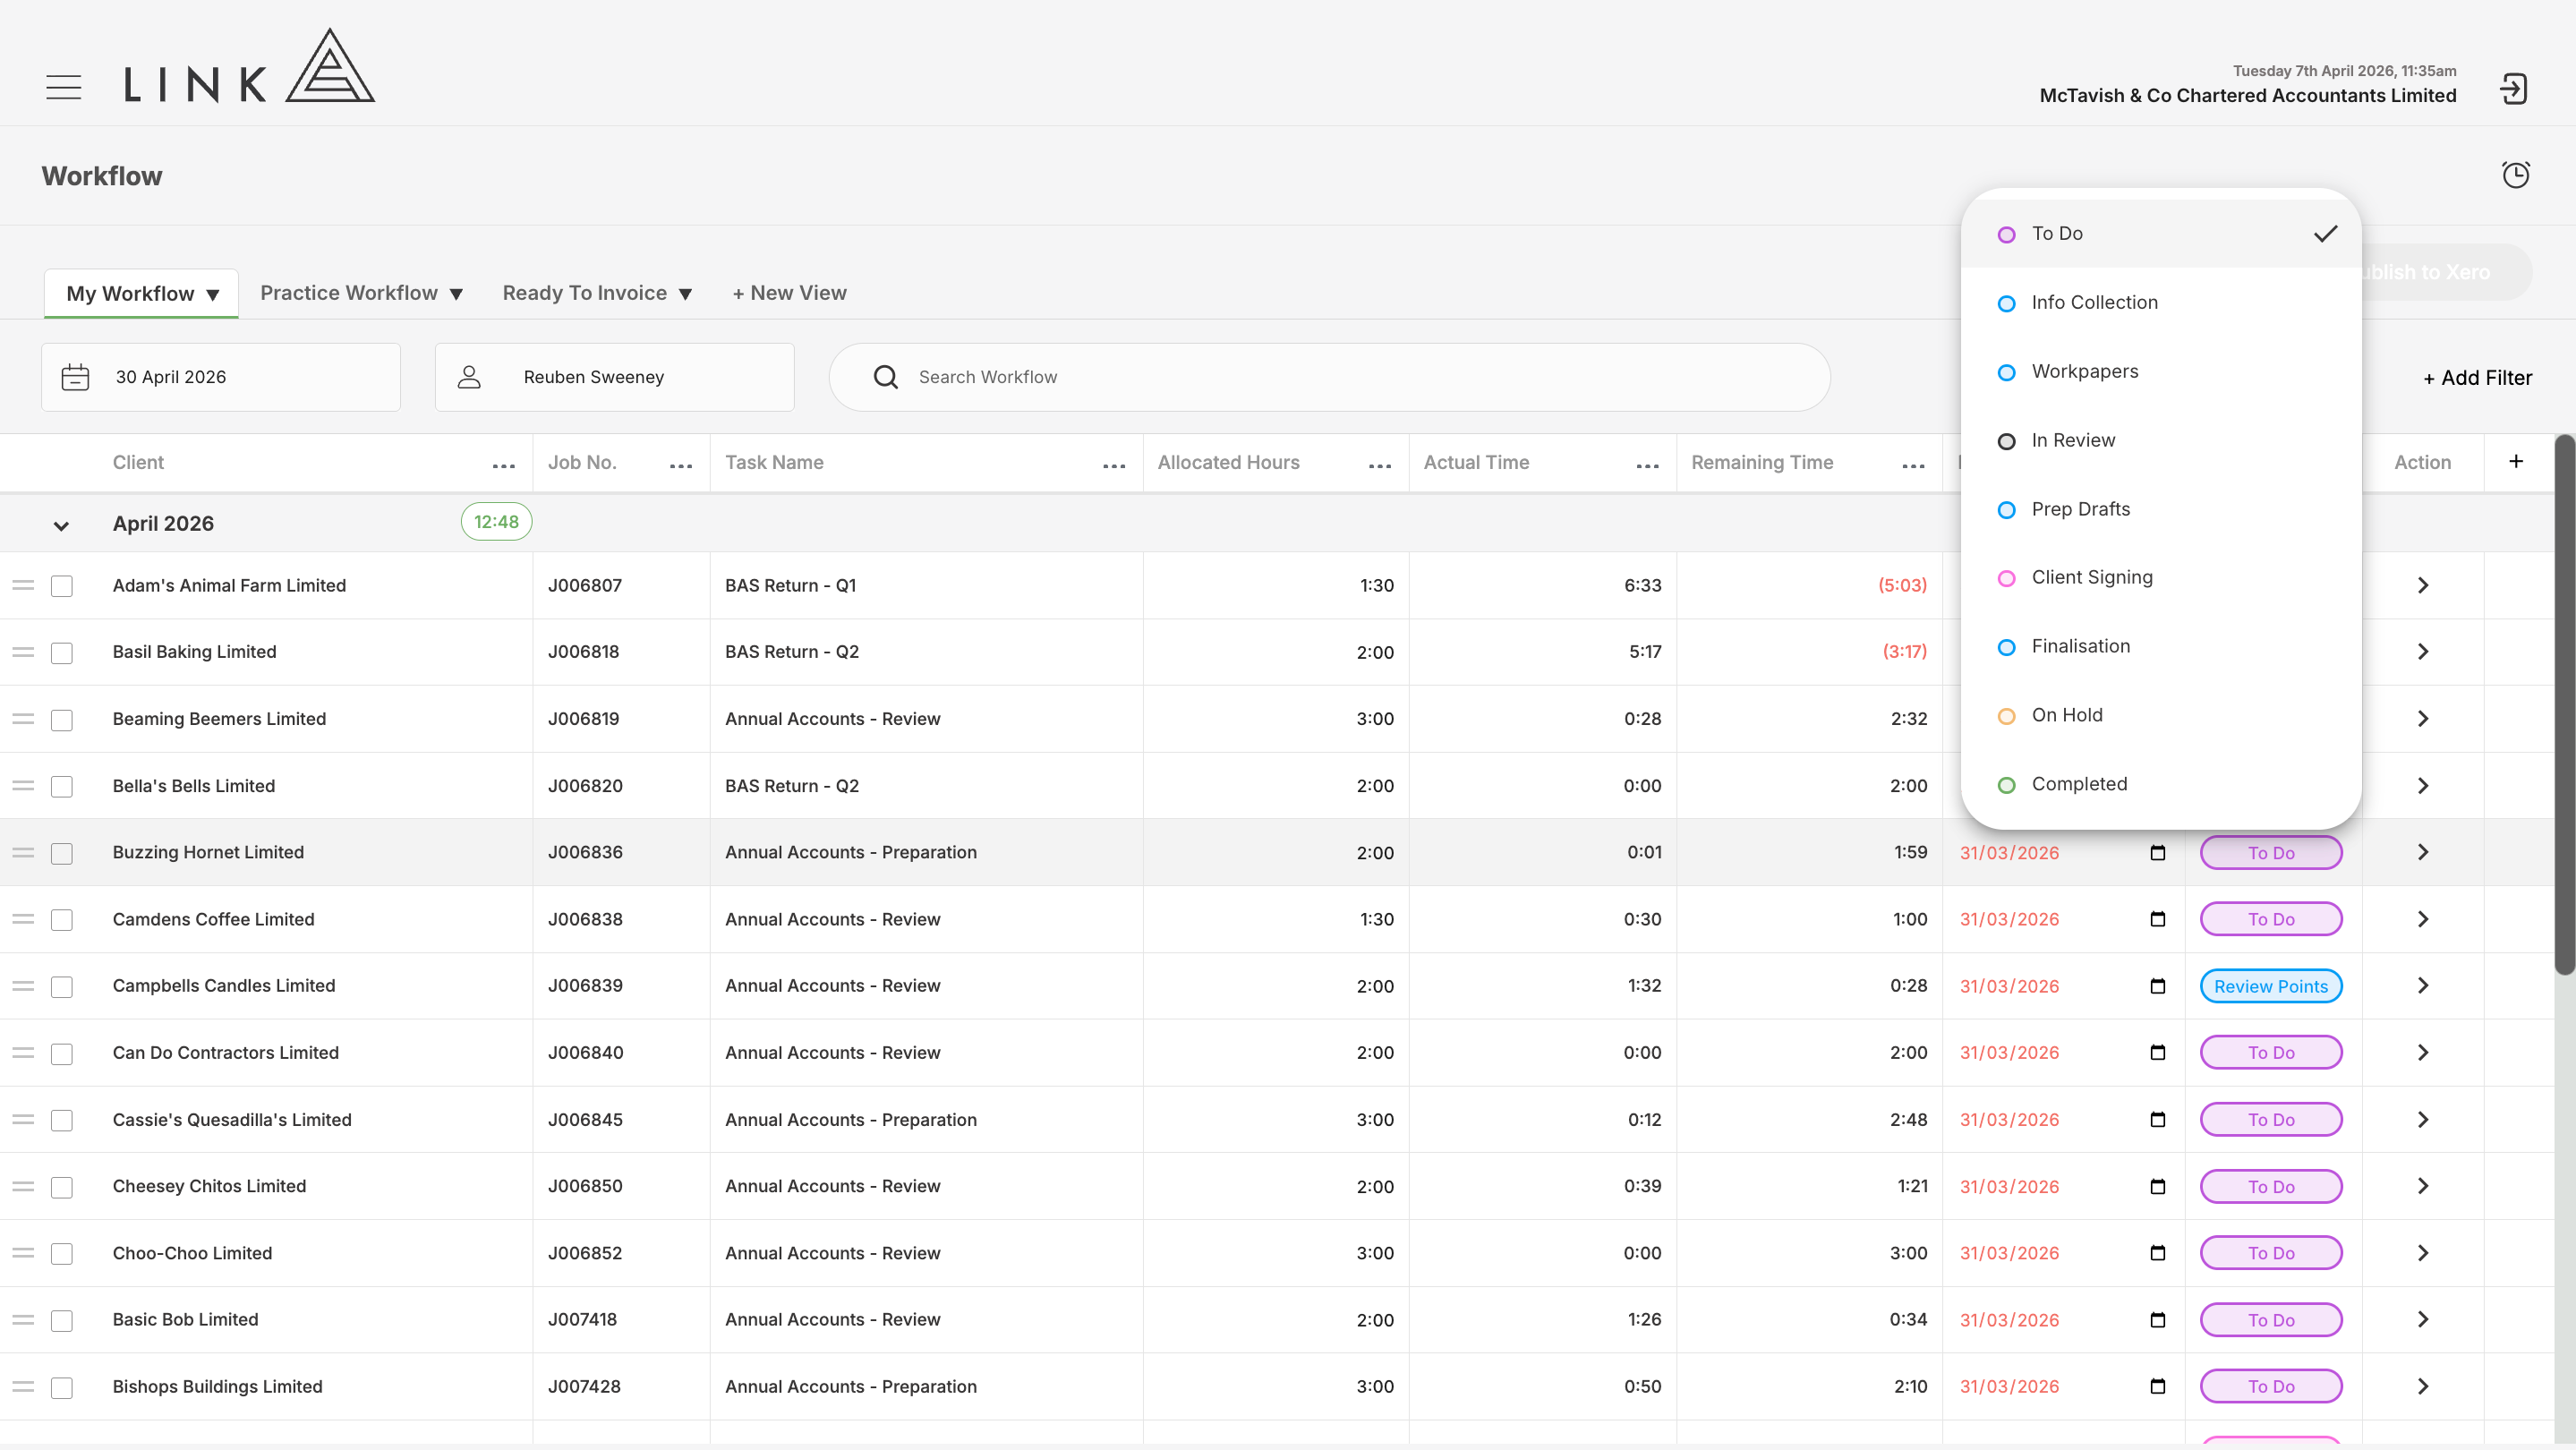Viewport: 2576px width, 1450px height.
Task: Open the hamburger navigation menu
Action: click(64, 88)
